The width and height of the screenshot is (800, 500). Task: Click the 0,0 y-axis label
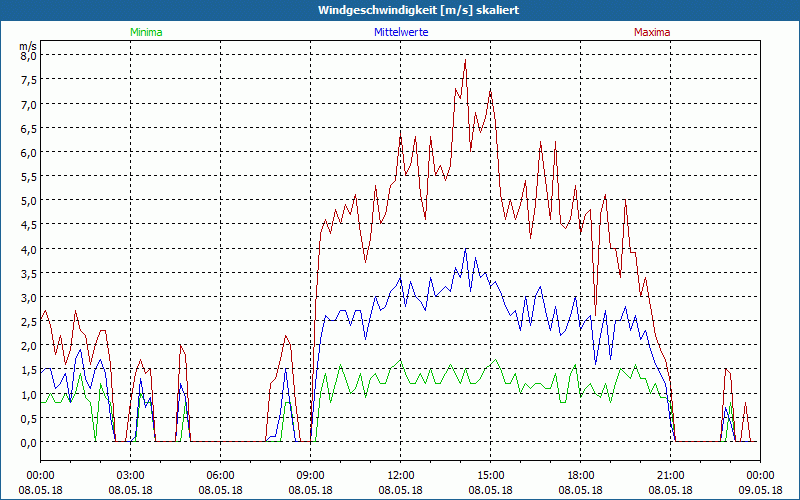click(29, 443)
